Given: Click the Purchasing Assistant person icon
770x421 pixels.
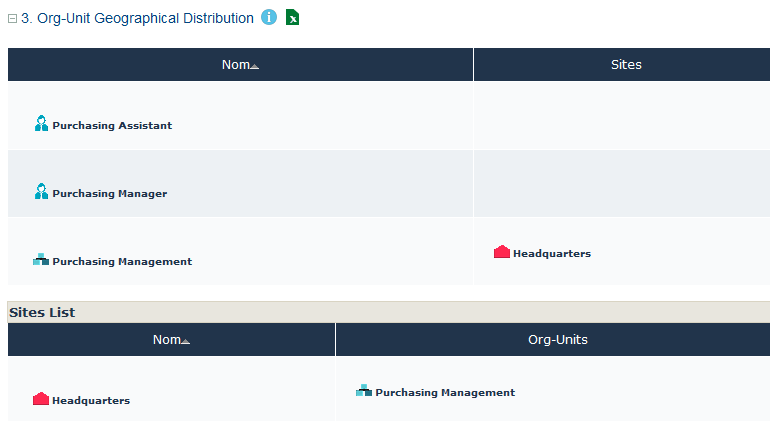Looking at the screenshot, I should click(41, 124).
